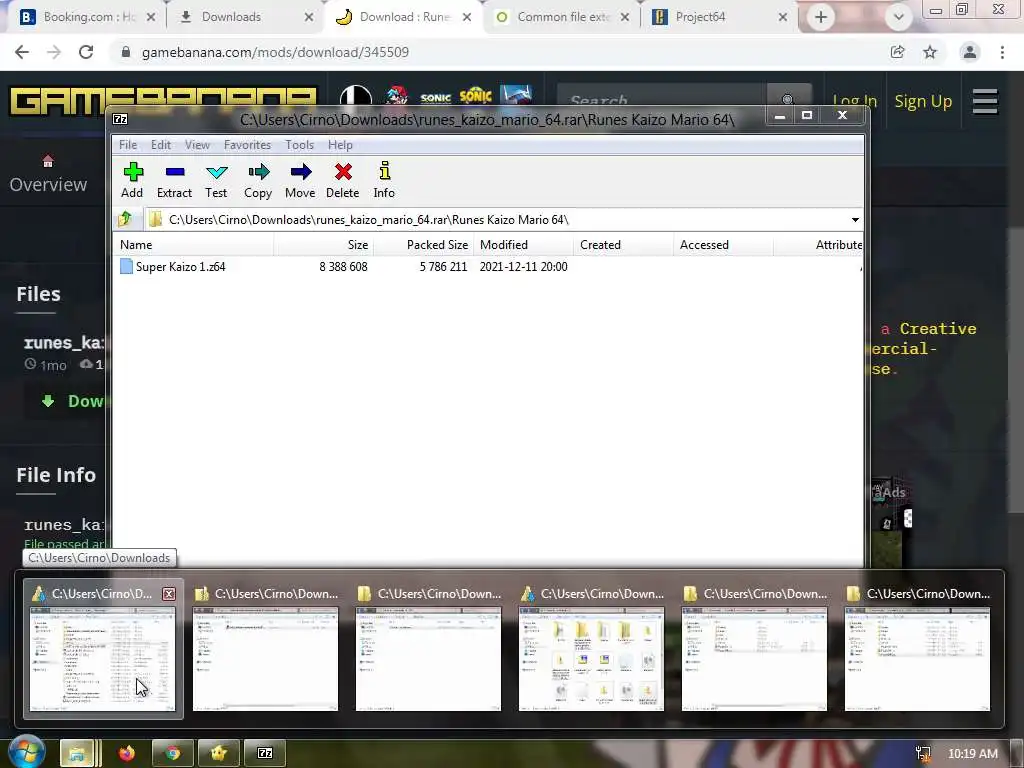Open the File menu in 7-Zip
Image resolution: width=1024 pixels, height=768 pixels.
click(x=128, y=145)
